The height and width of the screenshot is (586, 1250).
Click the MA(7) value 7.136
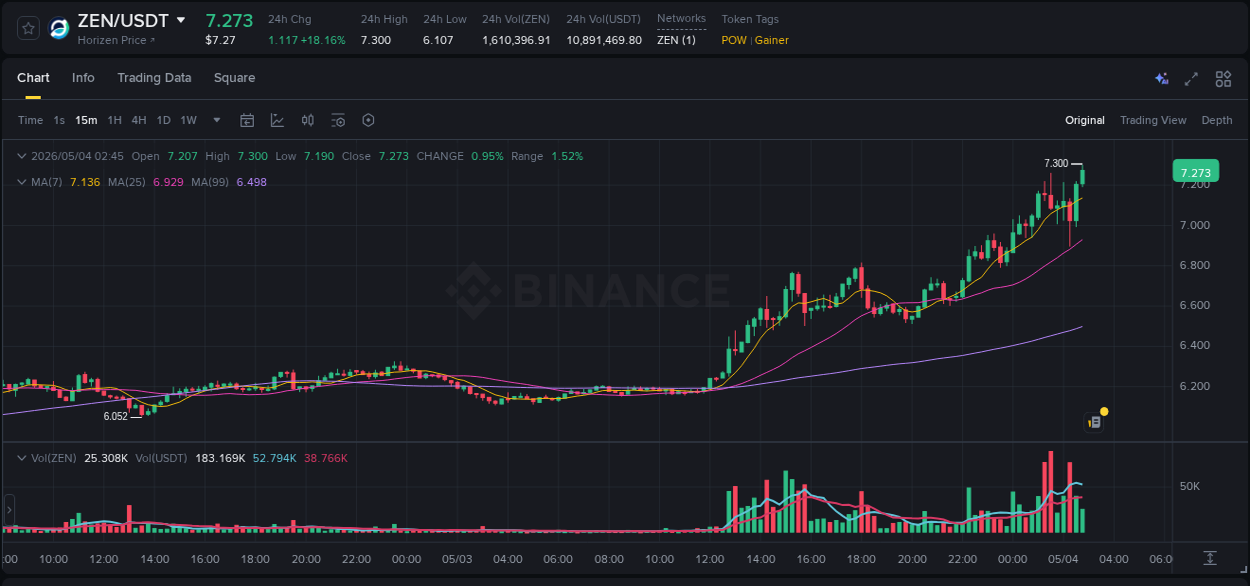tap(85, 182)
